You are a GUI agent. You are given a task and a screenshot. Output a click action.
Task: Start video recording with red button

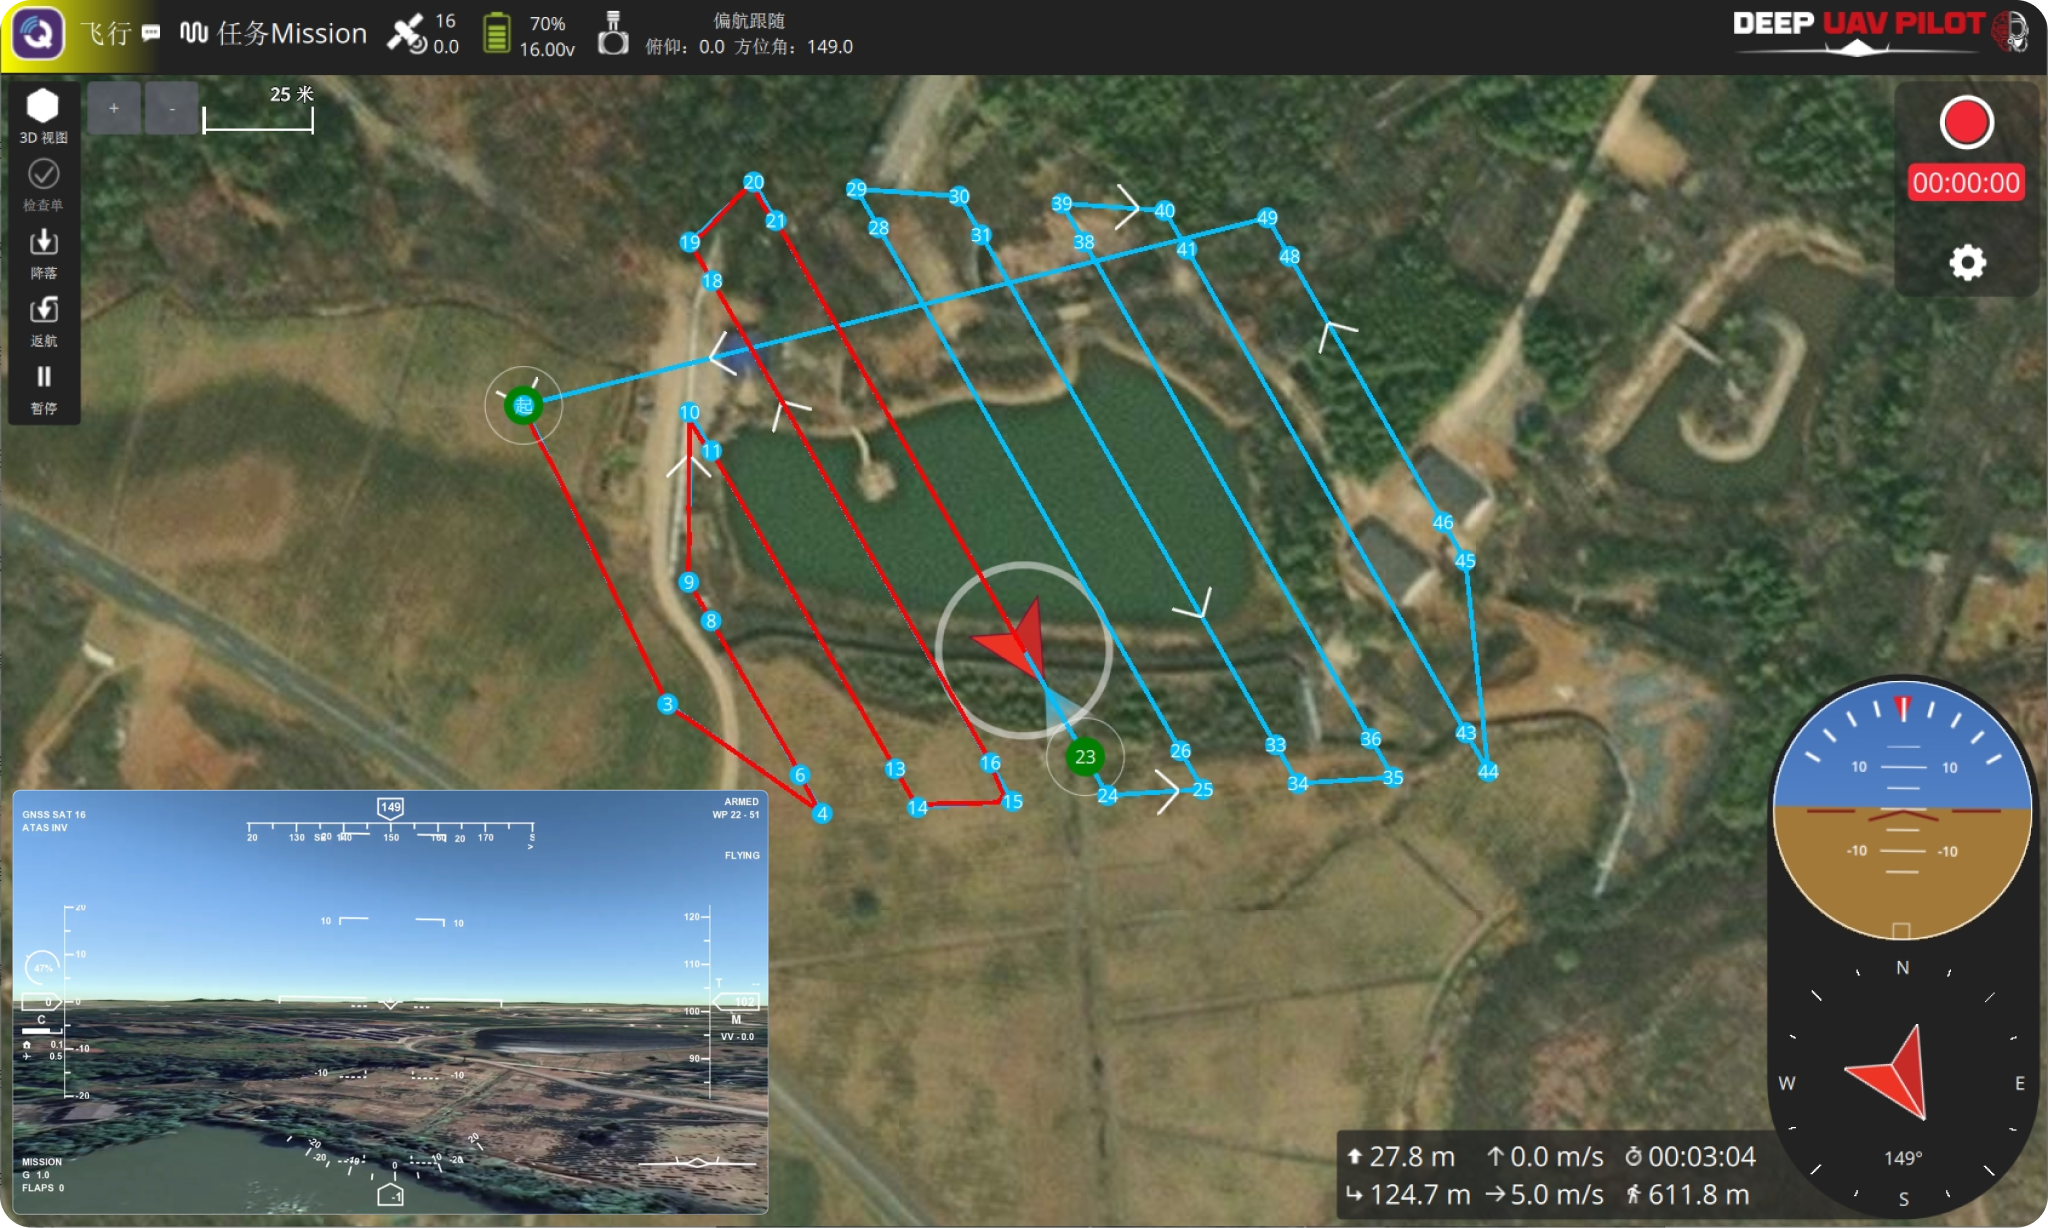coord(1966,123)
